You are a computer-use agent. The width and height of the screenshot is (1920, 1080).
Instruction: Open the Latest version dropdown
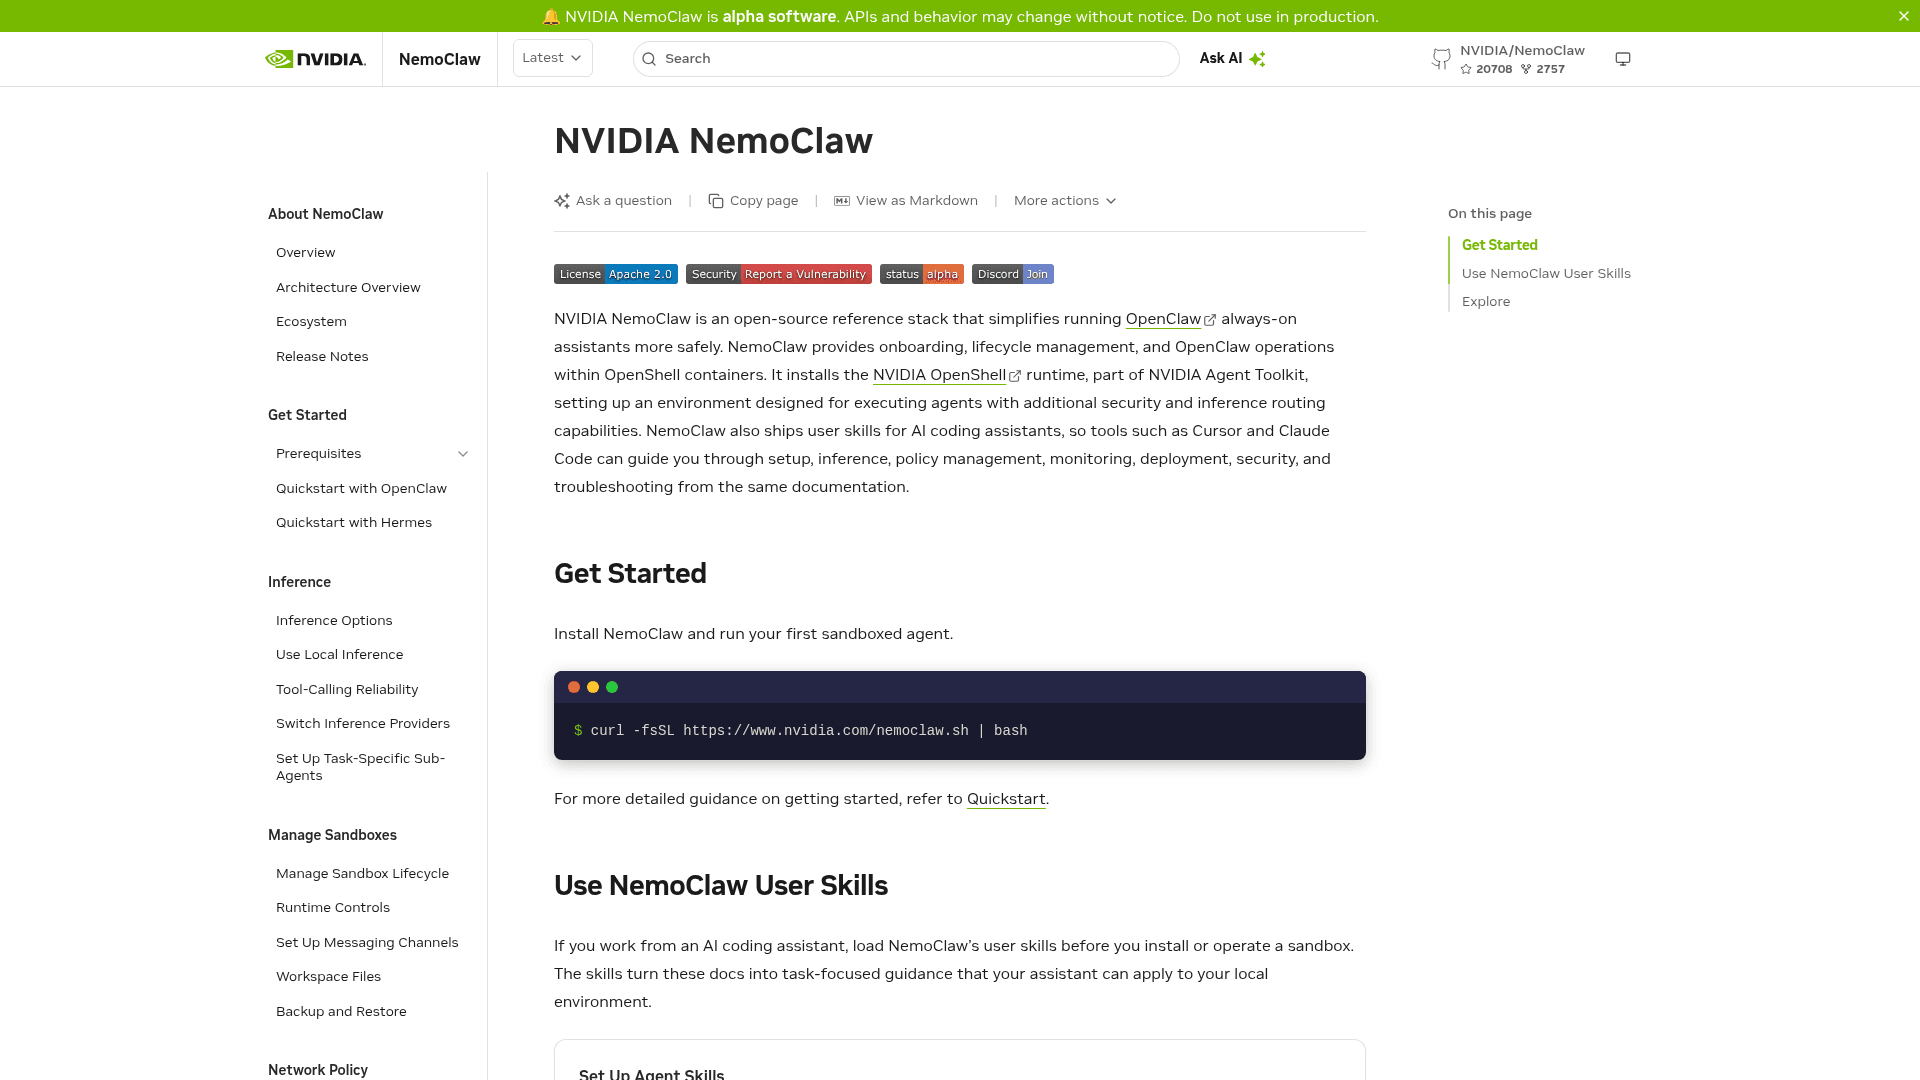(x=553, y=58)
